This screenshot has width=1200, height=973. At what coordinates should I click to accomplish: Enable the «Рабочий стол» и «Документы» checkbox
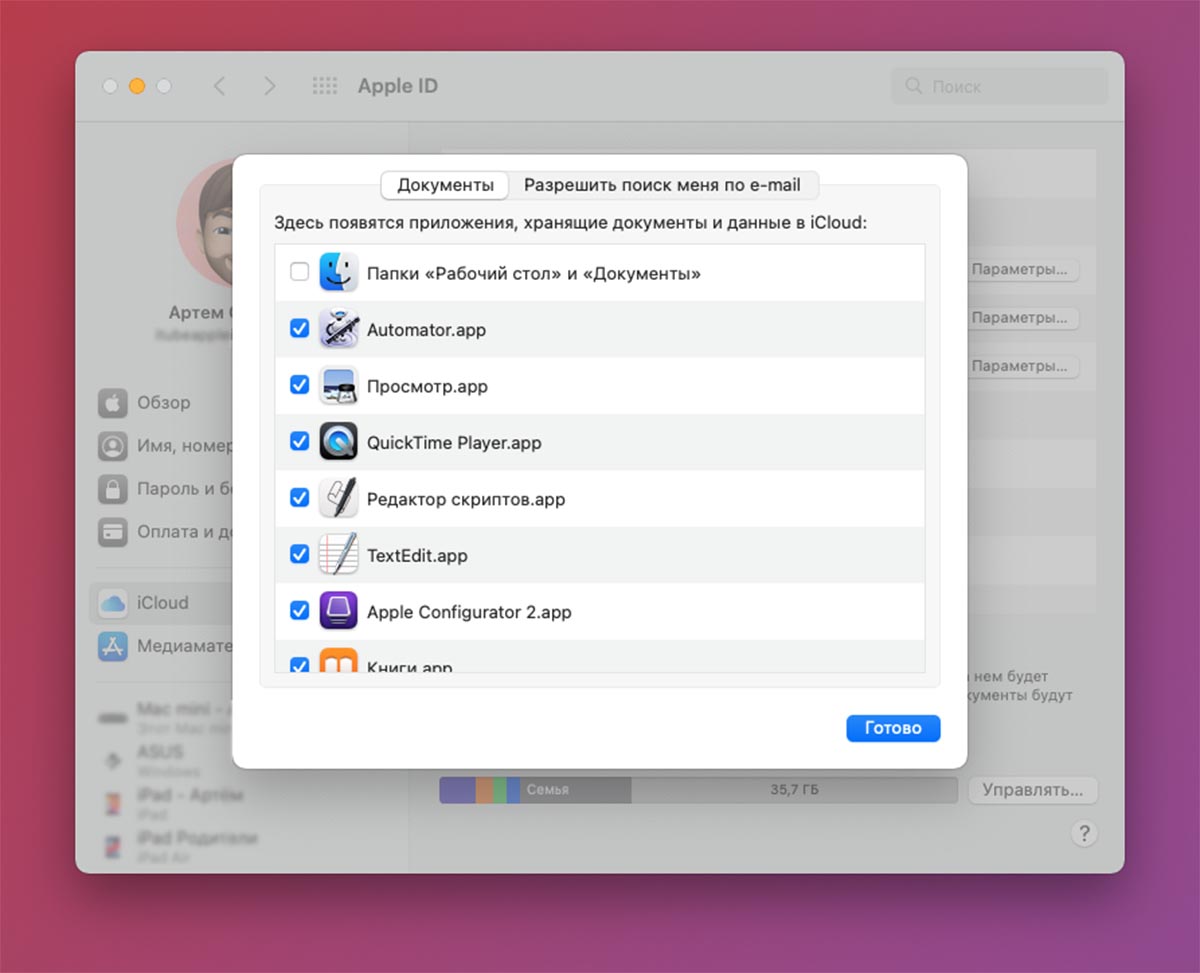299,272
